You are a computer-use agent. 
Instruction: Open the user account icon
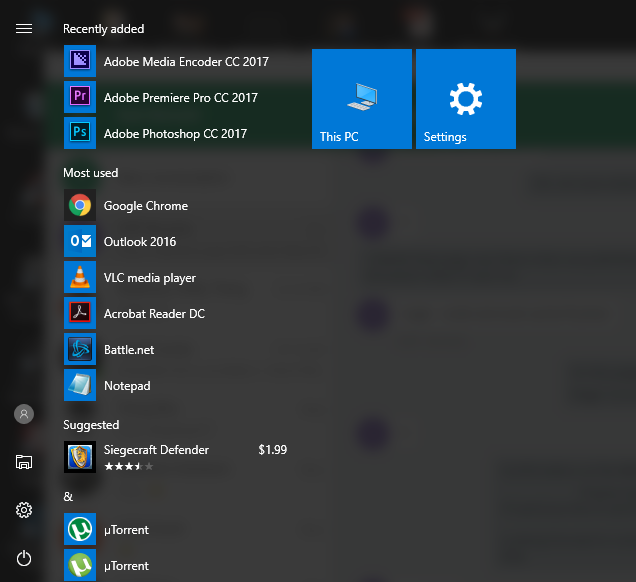(24, 414)
